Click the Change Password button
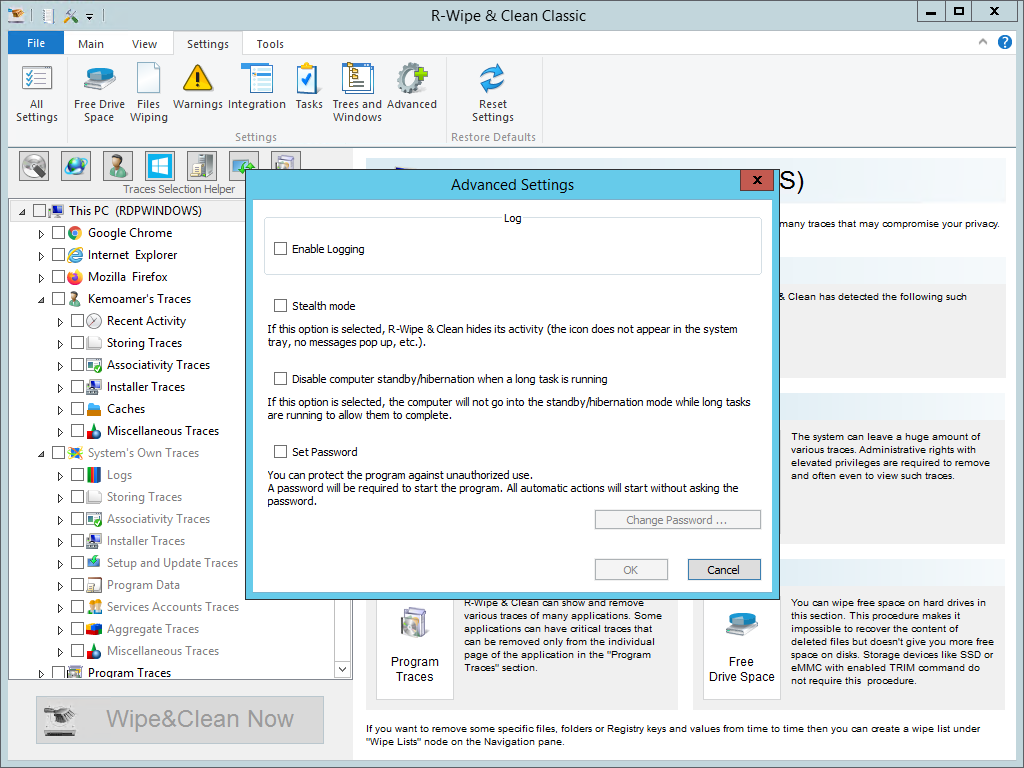Viewport: 1024px width, 768px height. point(677,520)
